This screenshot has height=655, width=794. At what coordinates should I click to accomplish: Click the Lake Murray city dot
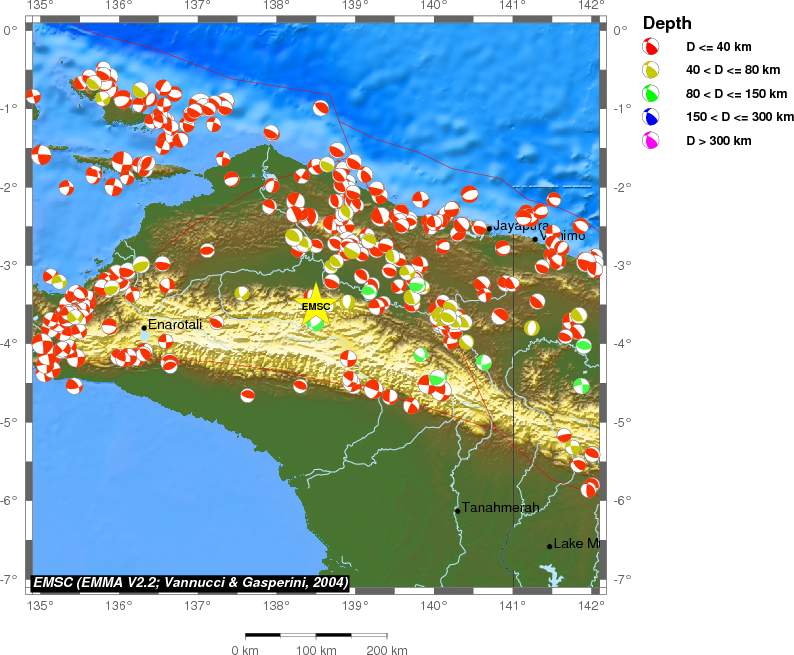coord(549,546)
